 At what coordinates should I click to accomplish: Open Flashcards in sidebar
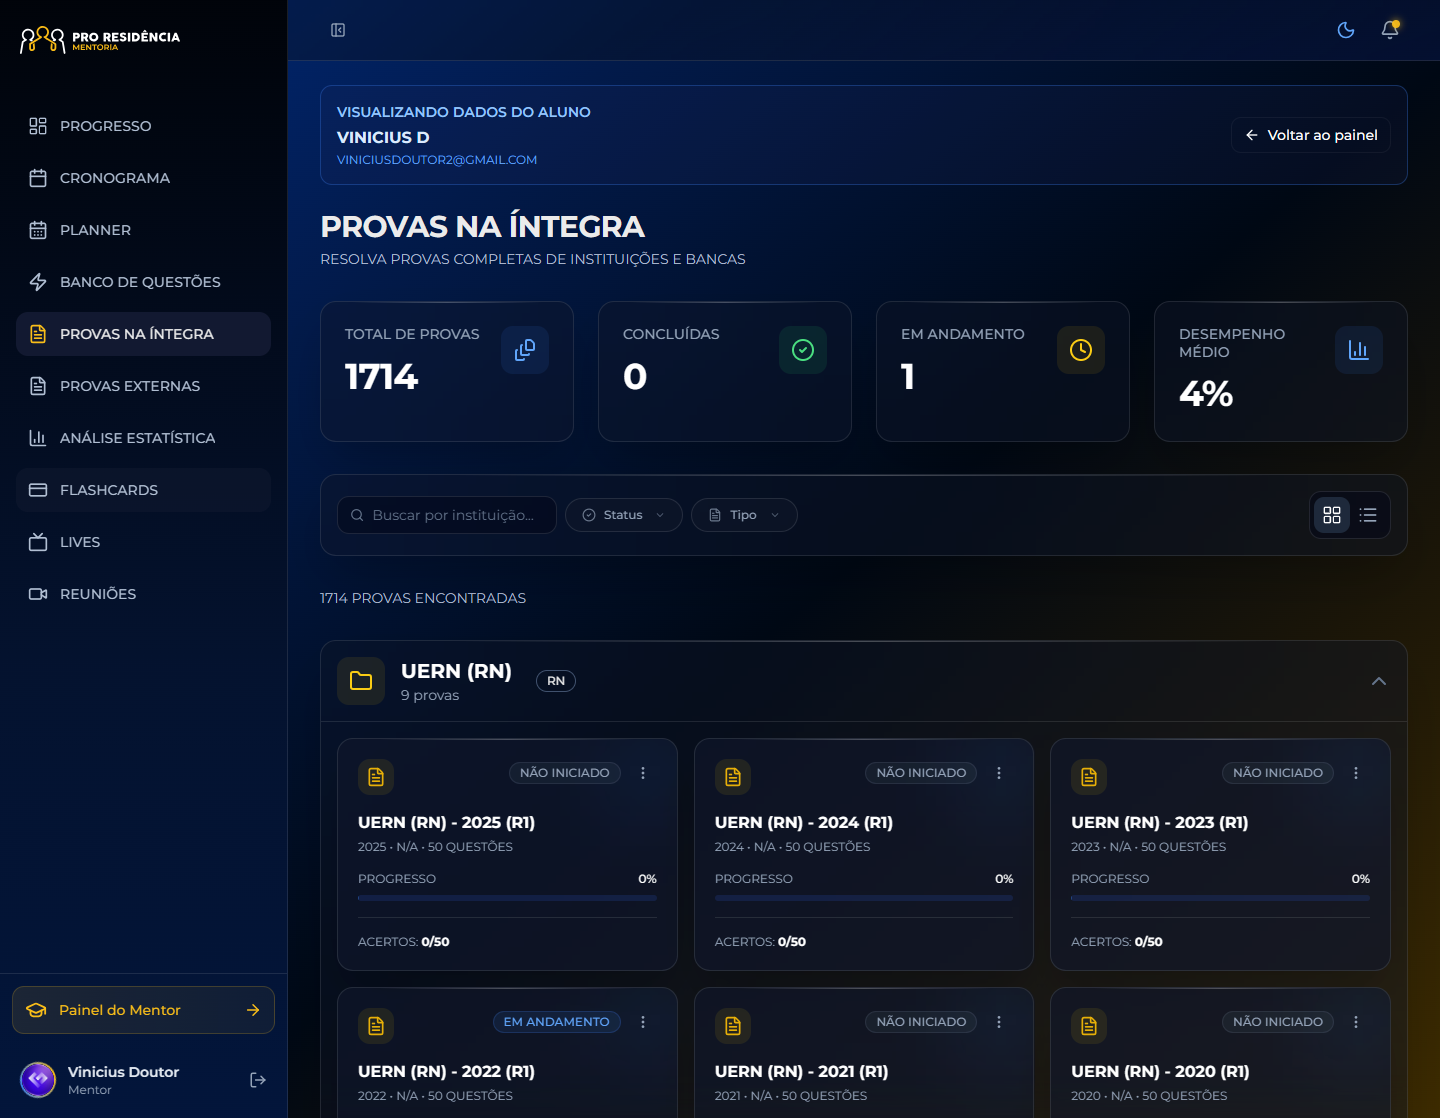click(143, 490)
